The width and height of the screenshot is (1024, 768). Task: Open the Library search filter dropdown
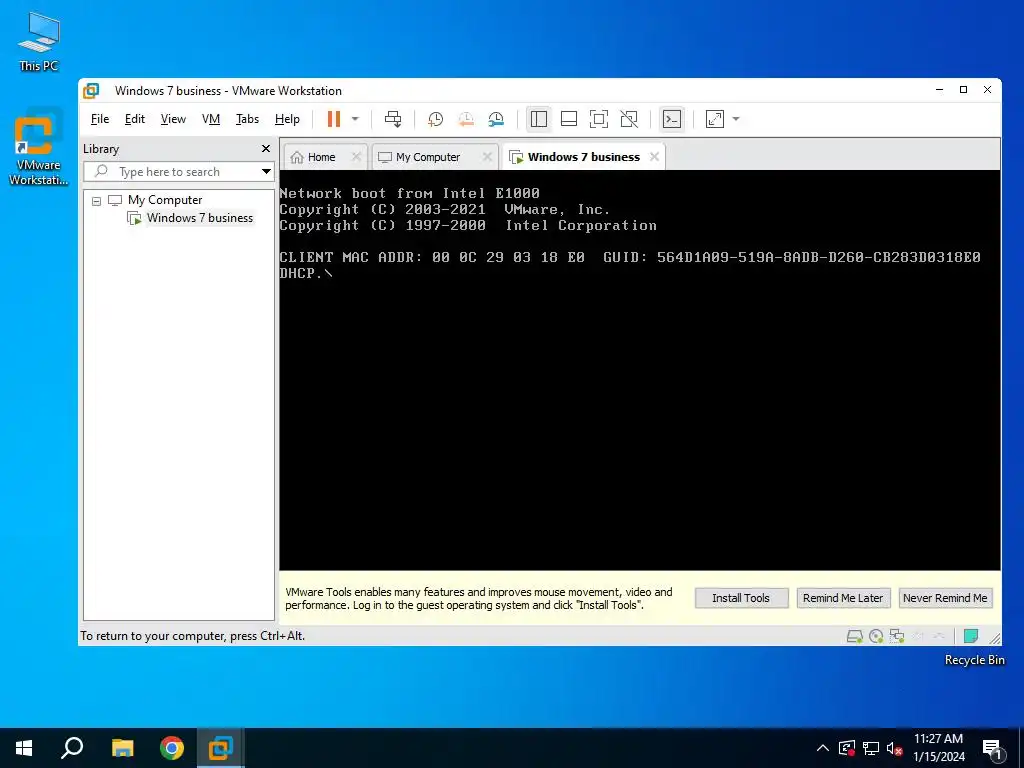pos(266,172)
